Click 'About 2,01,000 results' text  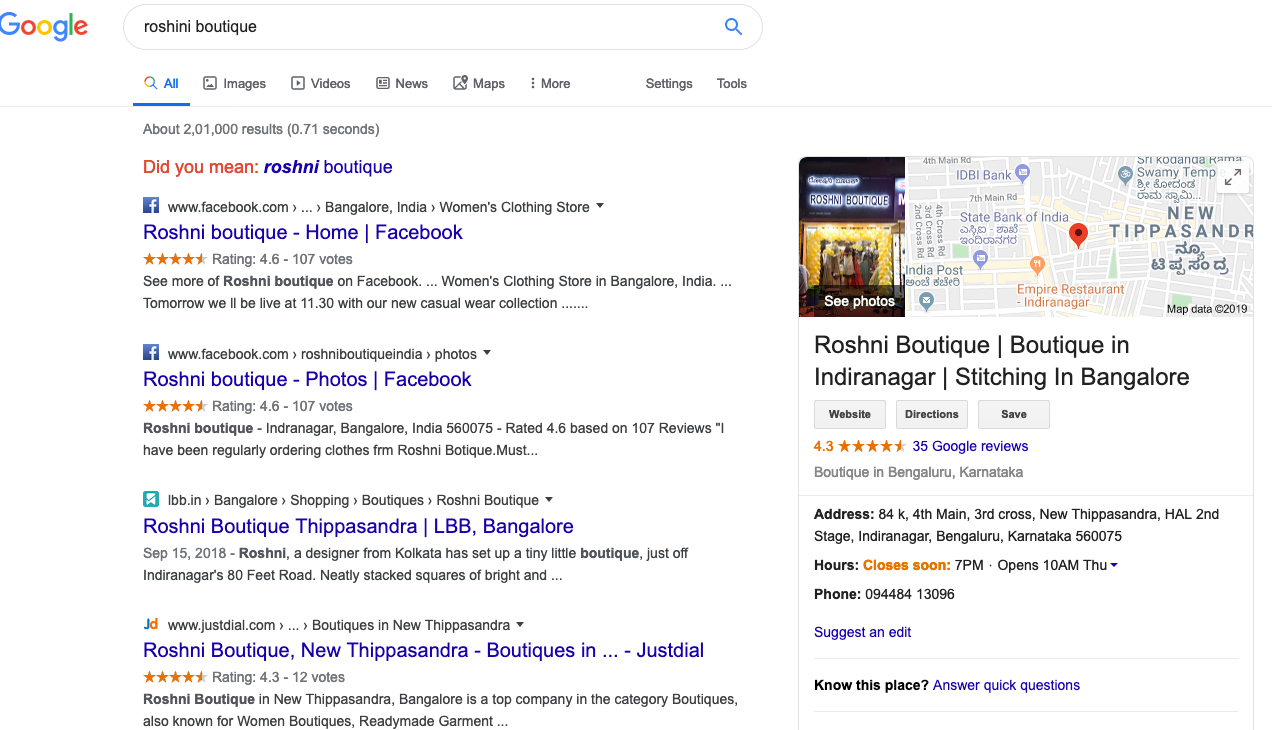click(213, 129)
